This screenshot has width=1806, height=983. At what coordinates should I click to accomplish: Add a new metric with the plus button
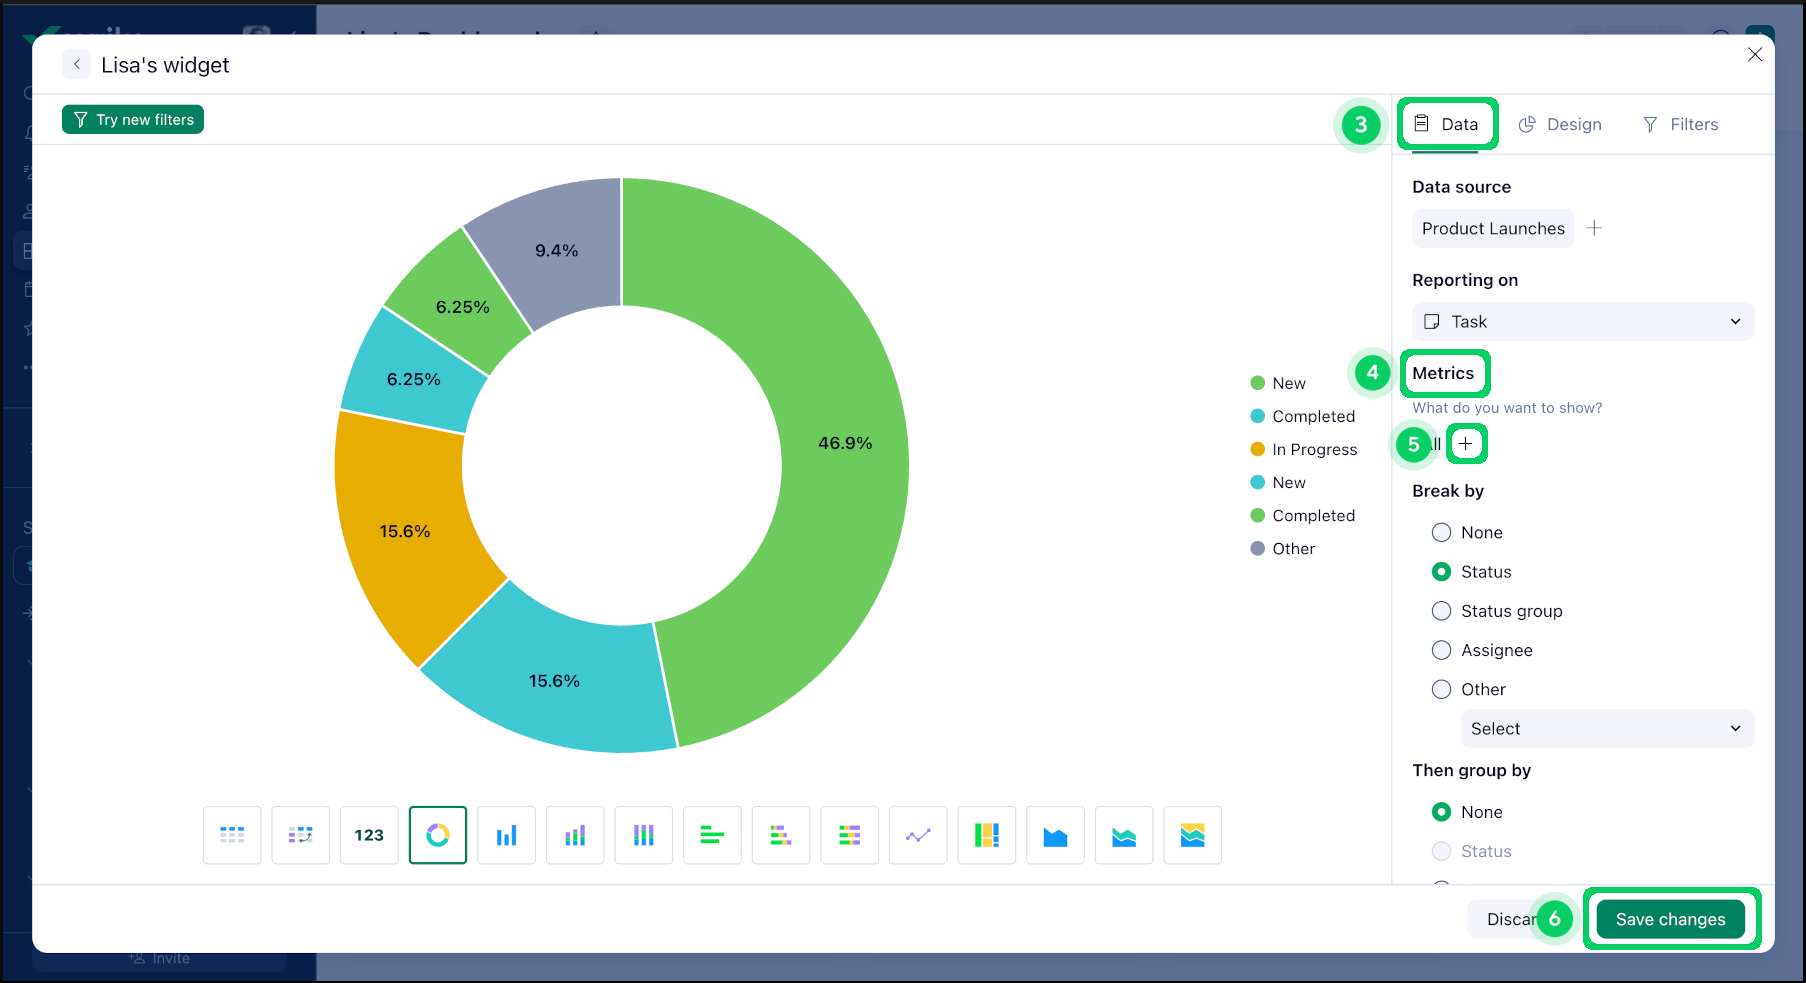(1466, 443)
